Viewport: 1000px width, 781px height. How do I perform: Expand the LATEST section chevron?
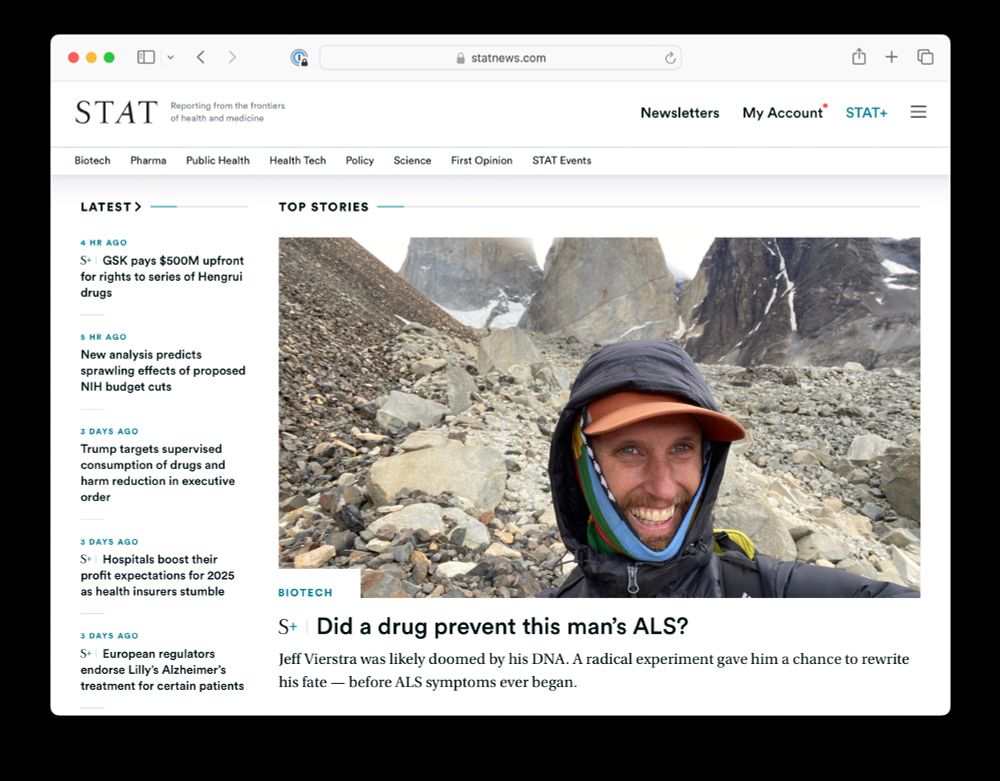(138, 207)
